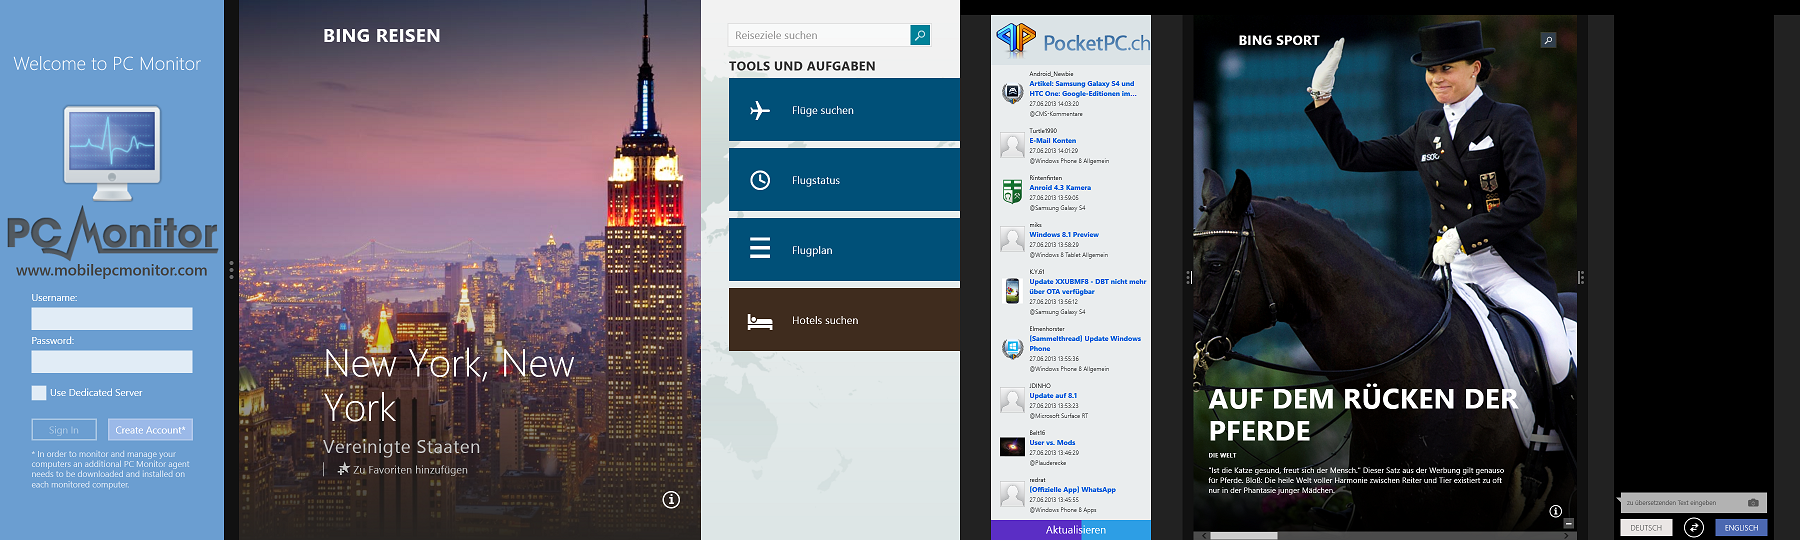This screenshot has height=540, width=1800.
Task: Click the minus zoom-out icon in Bing Sport
Action: pos(1569,523)
